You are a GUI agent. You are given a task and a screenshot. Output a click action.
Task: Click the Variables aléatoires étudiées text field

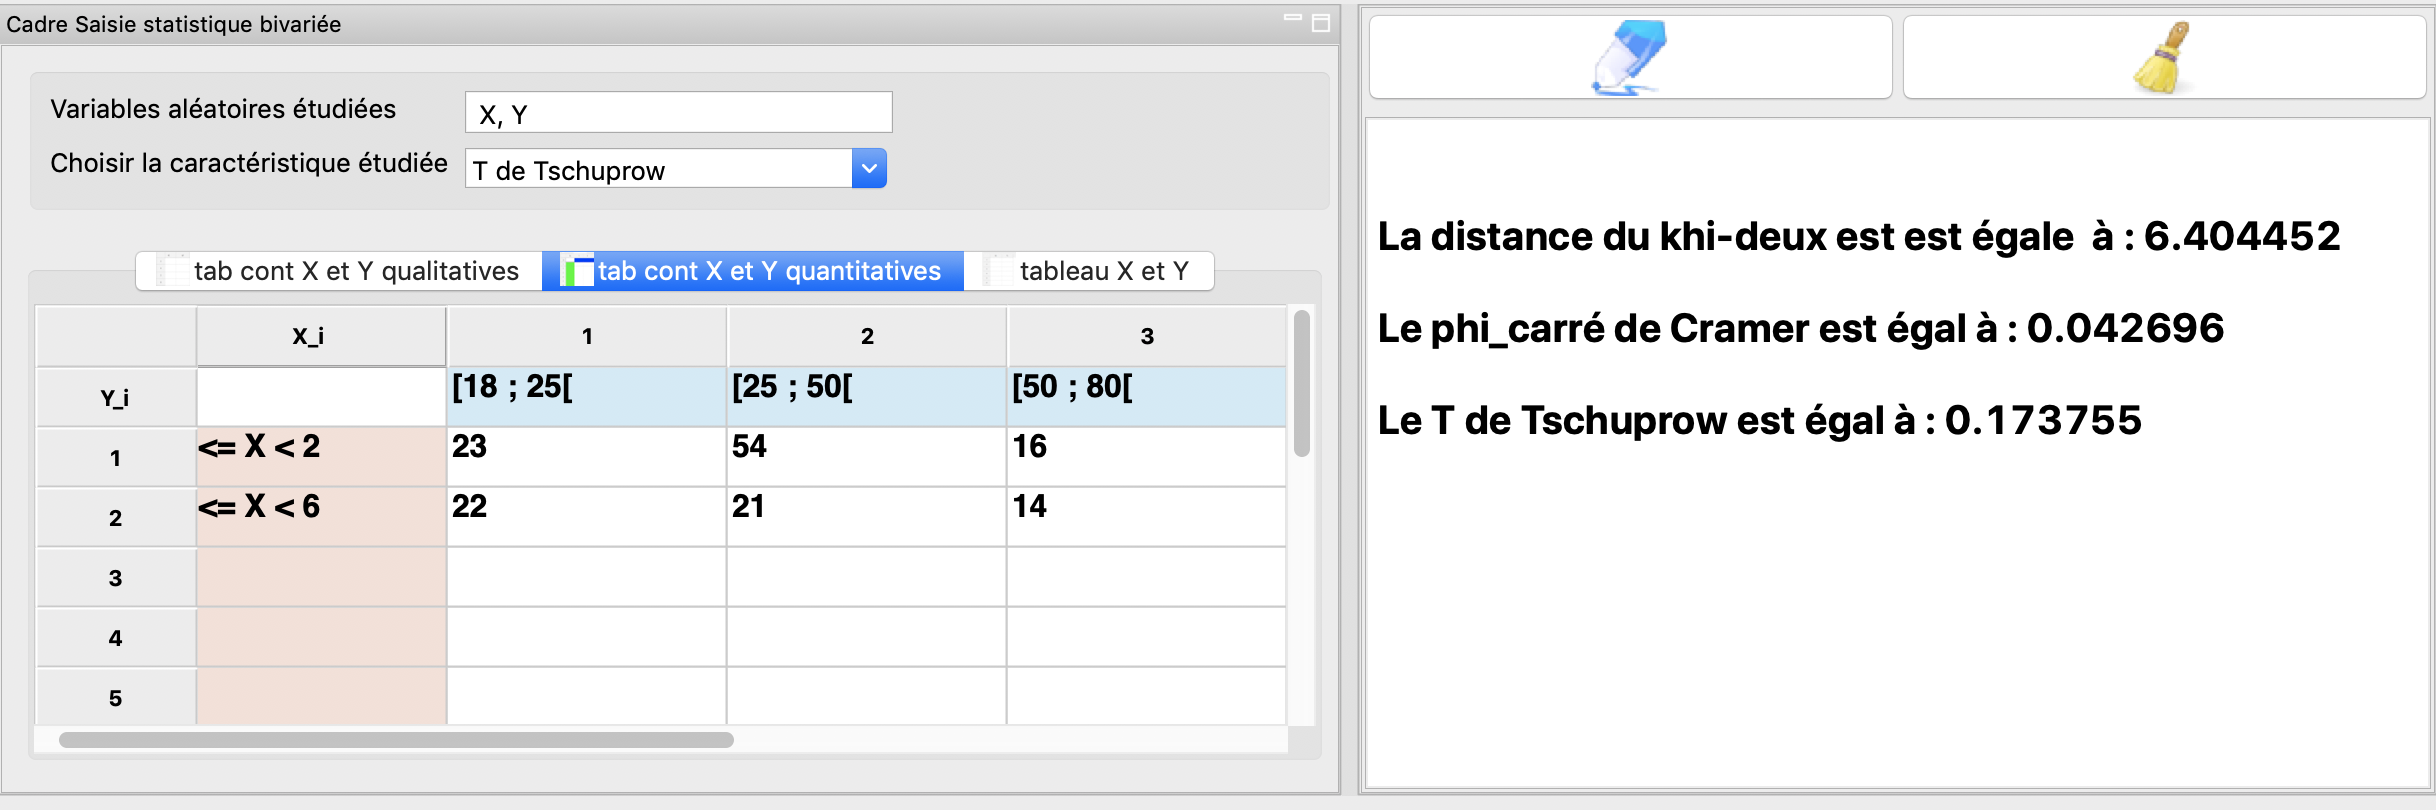click(679, 112)
